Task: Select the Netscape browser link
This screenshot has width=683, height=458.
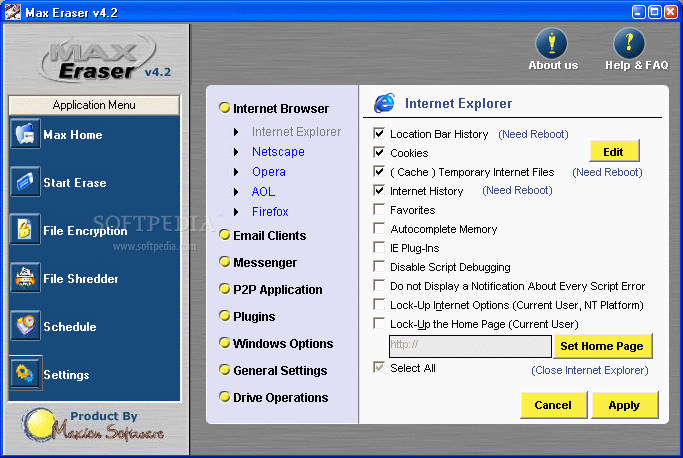Action: (278, 152)
